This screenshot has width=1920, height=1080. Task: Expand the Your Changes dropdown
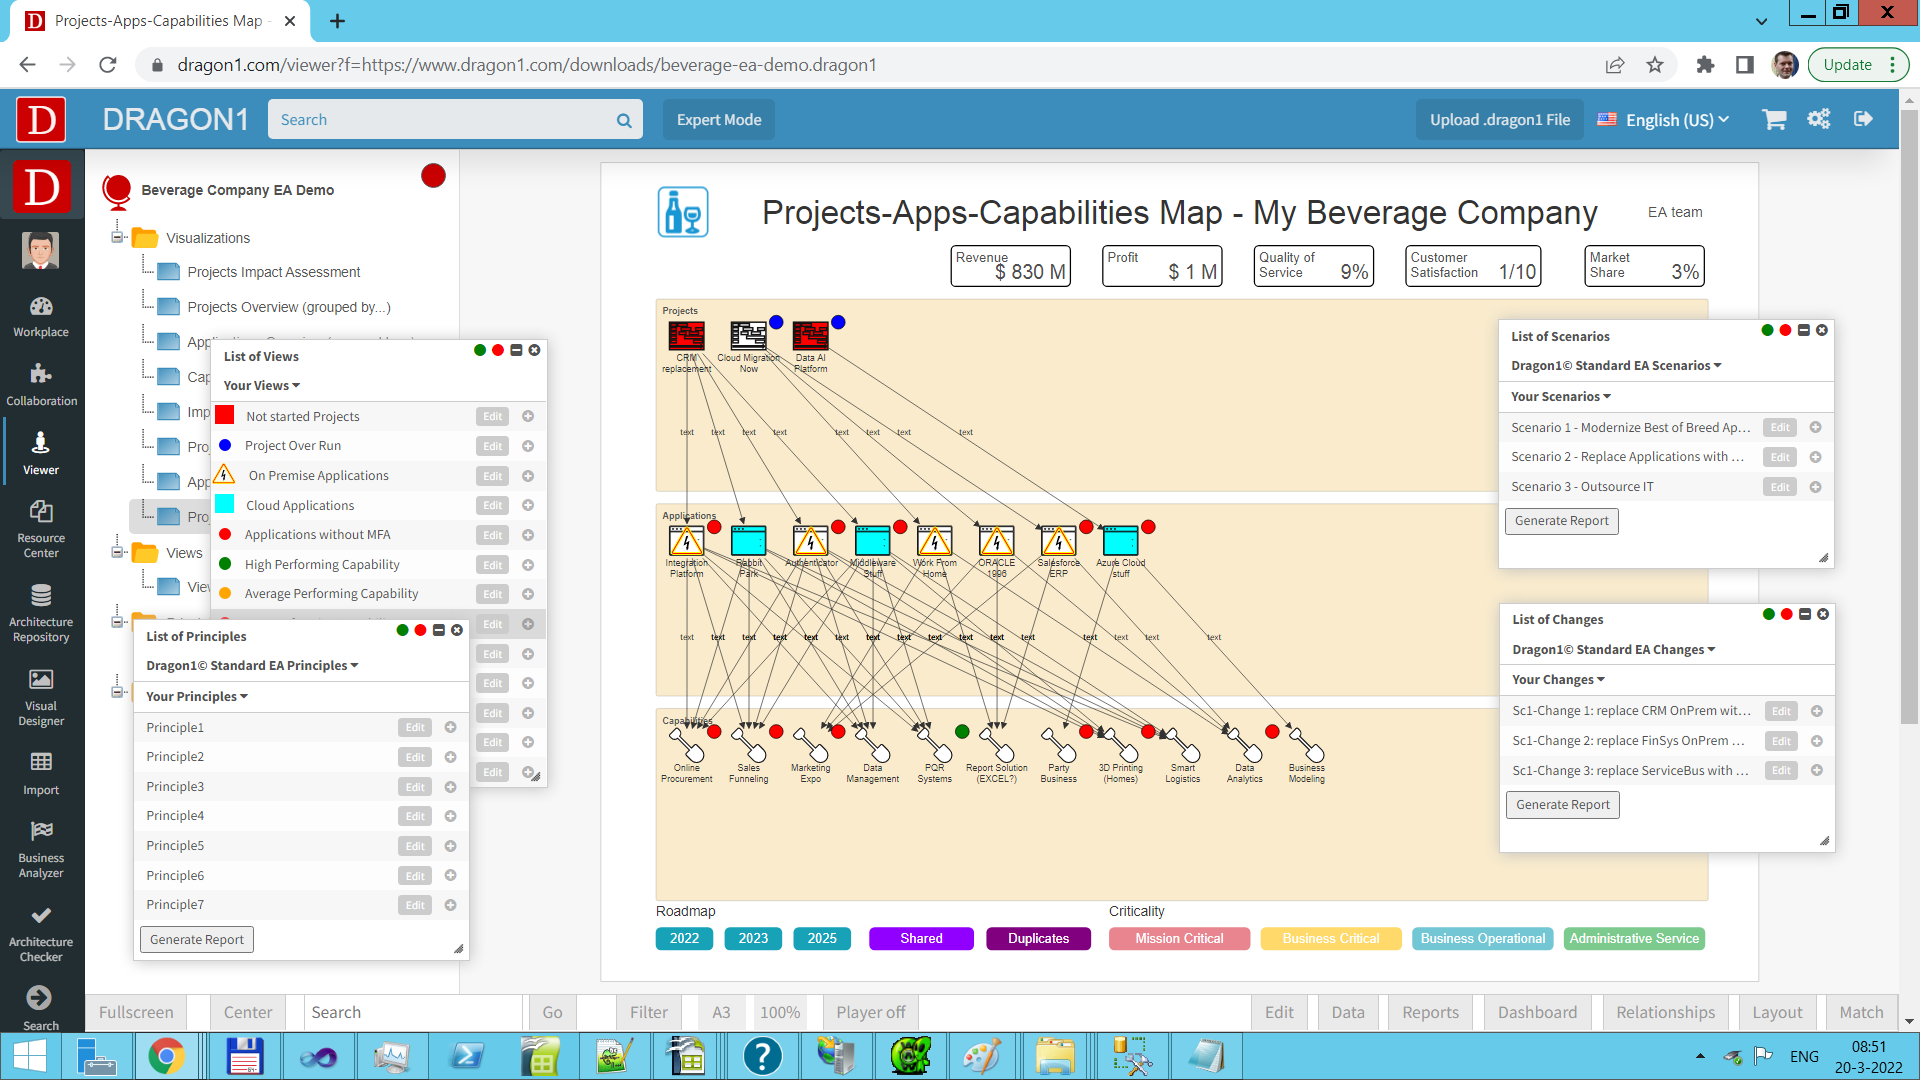click(x=1558, y=680)
